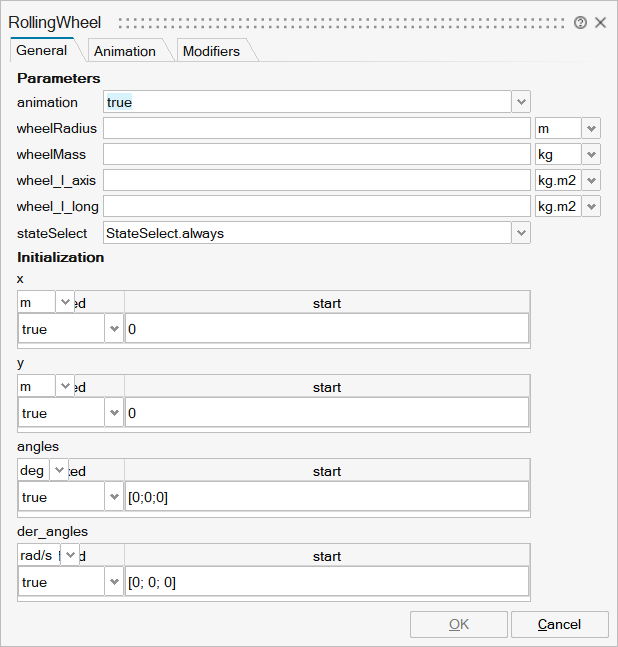Click the y start value field

pos(326,413)
